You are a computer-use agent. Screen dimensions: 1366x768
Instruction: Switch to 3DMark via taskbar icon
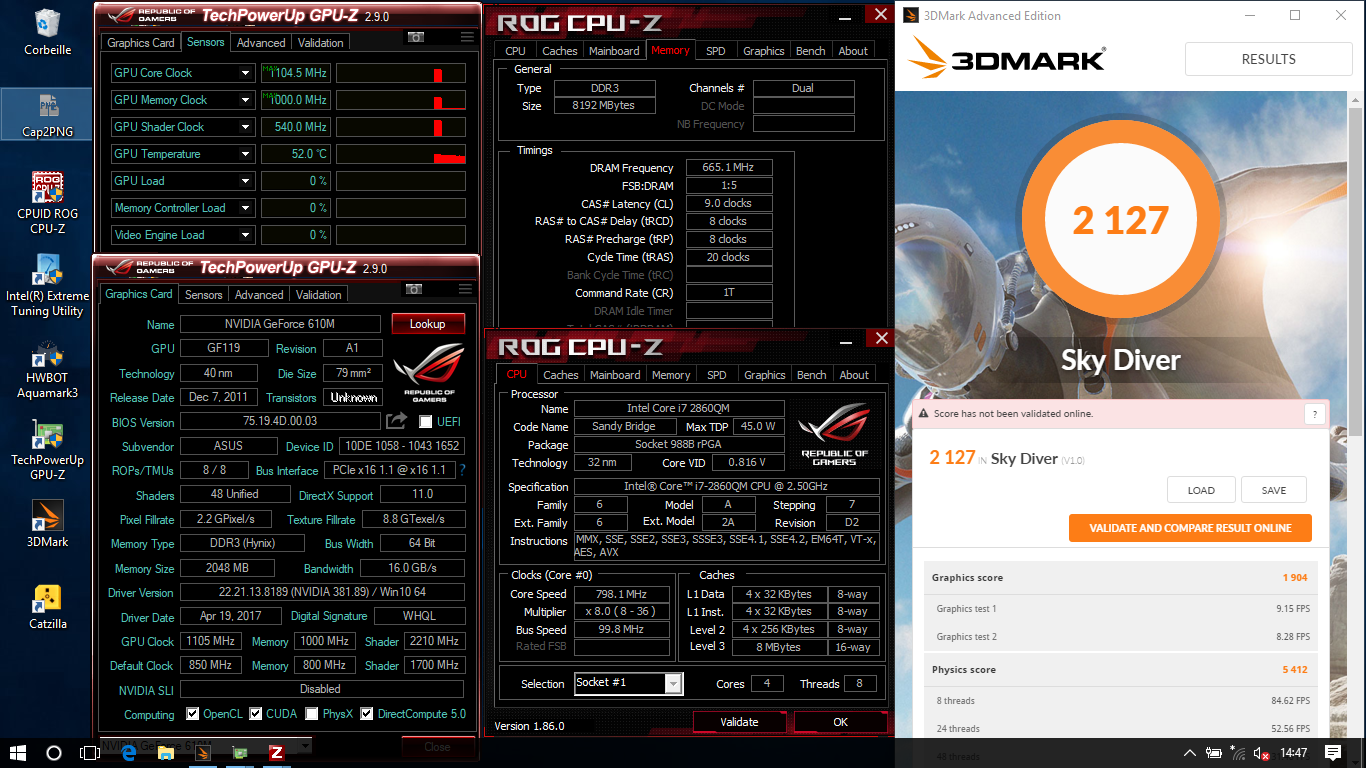203,752
